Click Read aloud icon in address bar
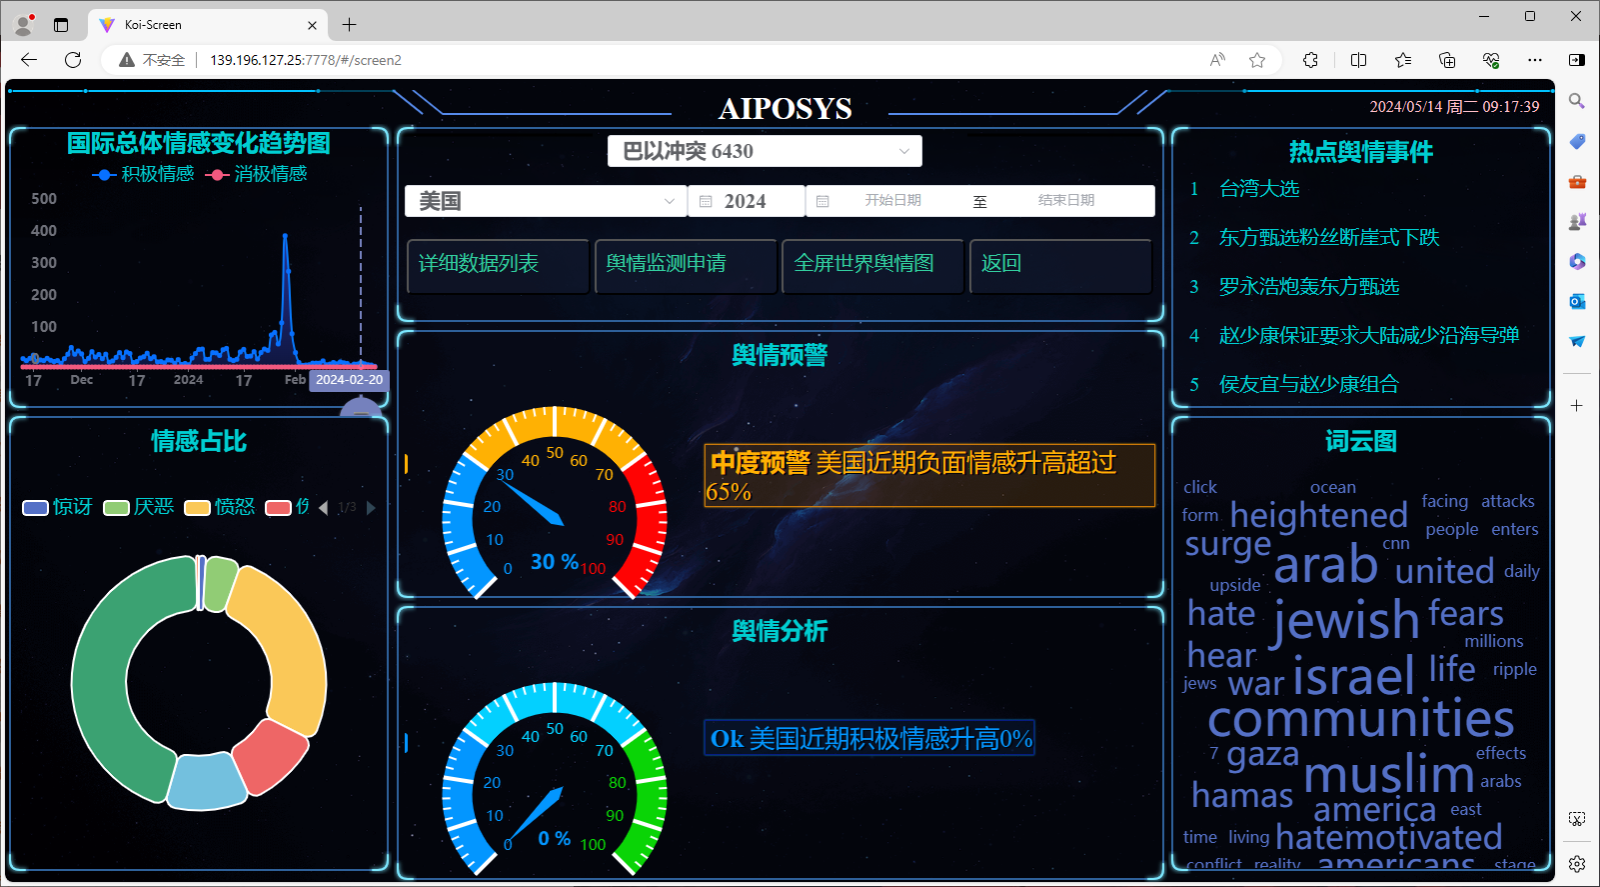The image size is (1600, 887). coord(1217,60)
